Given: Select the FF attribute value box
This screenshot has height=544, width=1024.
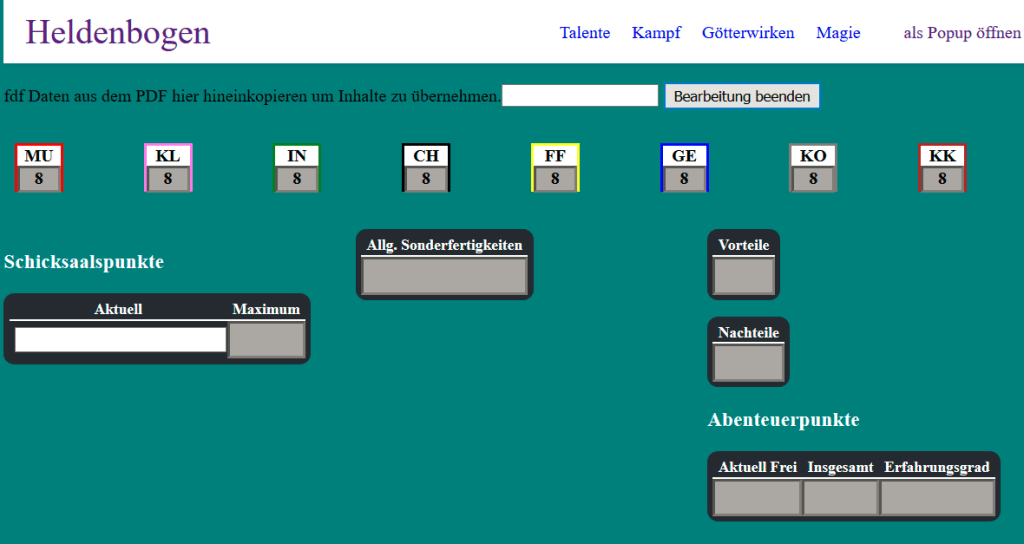Looking at the screenshot, I should click(555, 179).
